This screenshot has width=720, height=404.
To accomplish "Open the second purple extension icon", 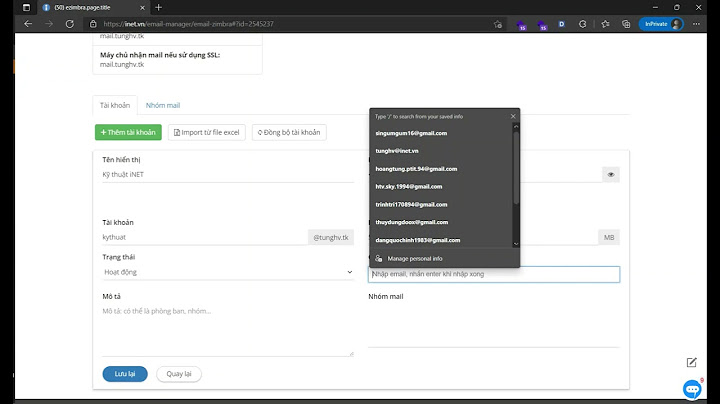I will click(542, 25).
